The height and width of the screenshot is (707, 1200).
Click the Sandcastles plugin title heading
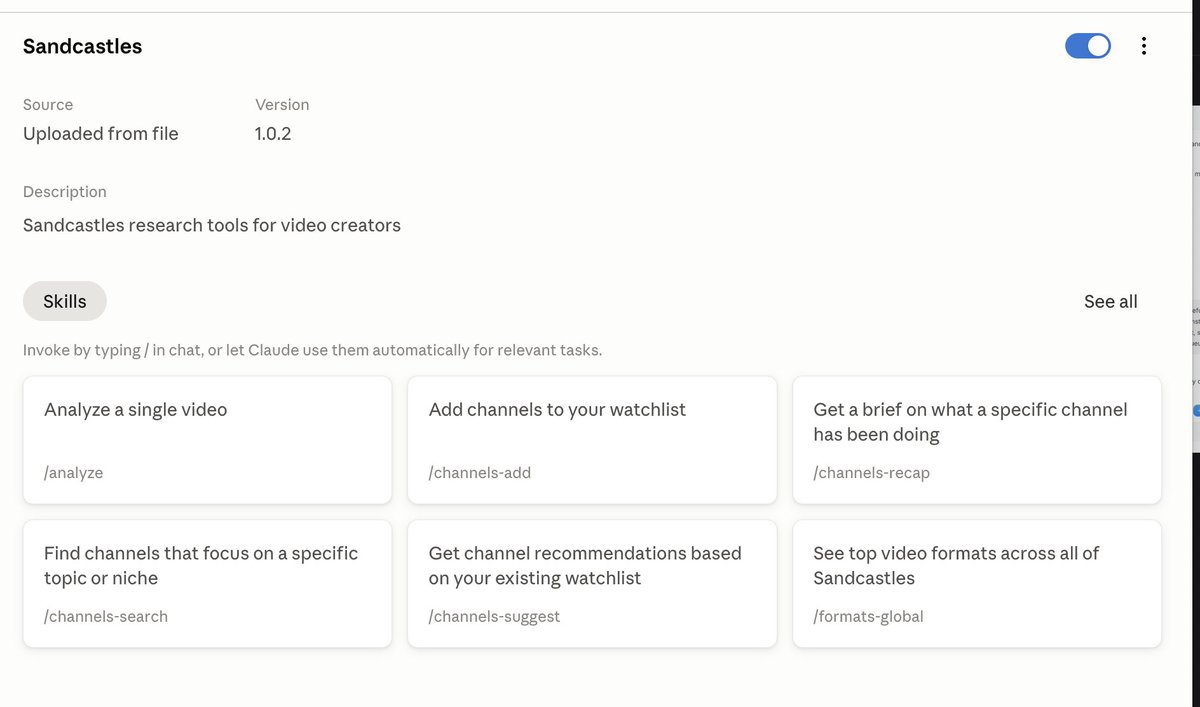pos(83,46)
